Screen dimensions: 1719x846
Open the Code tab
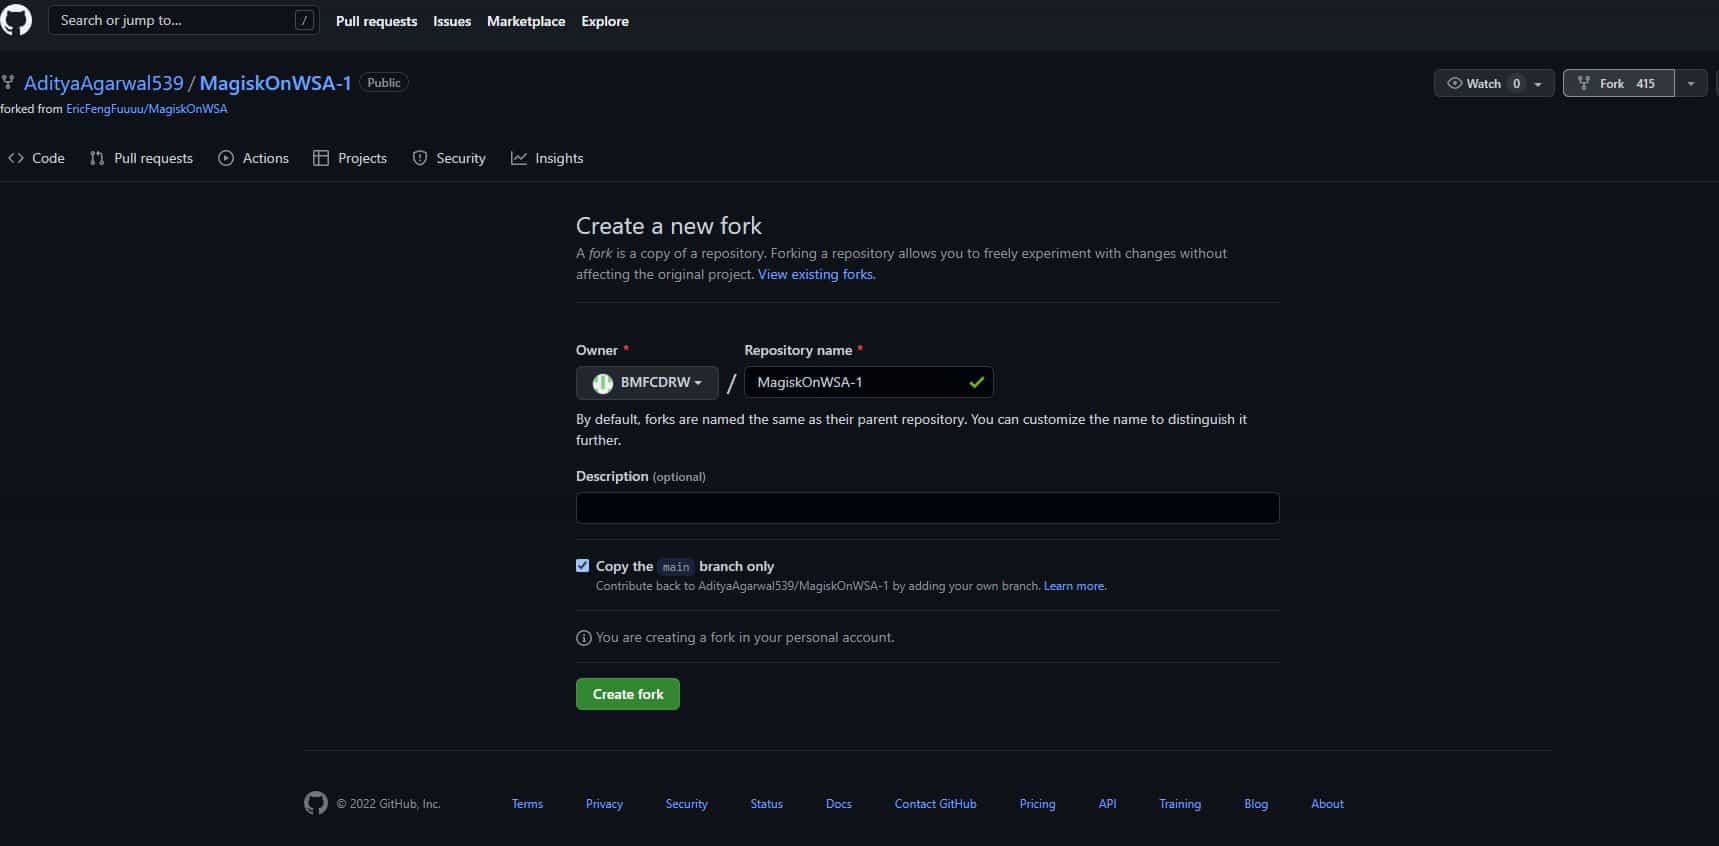36,158
